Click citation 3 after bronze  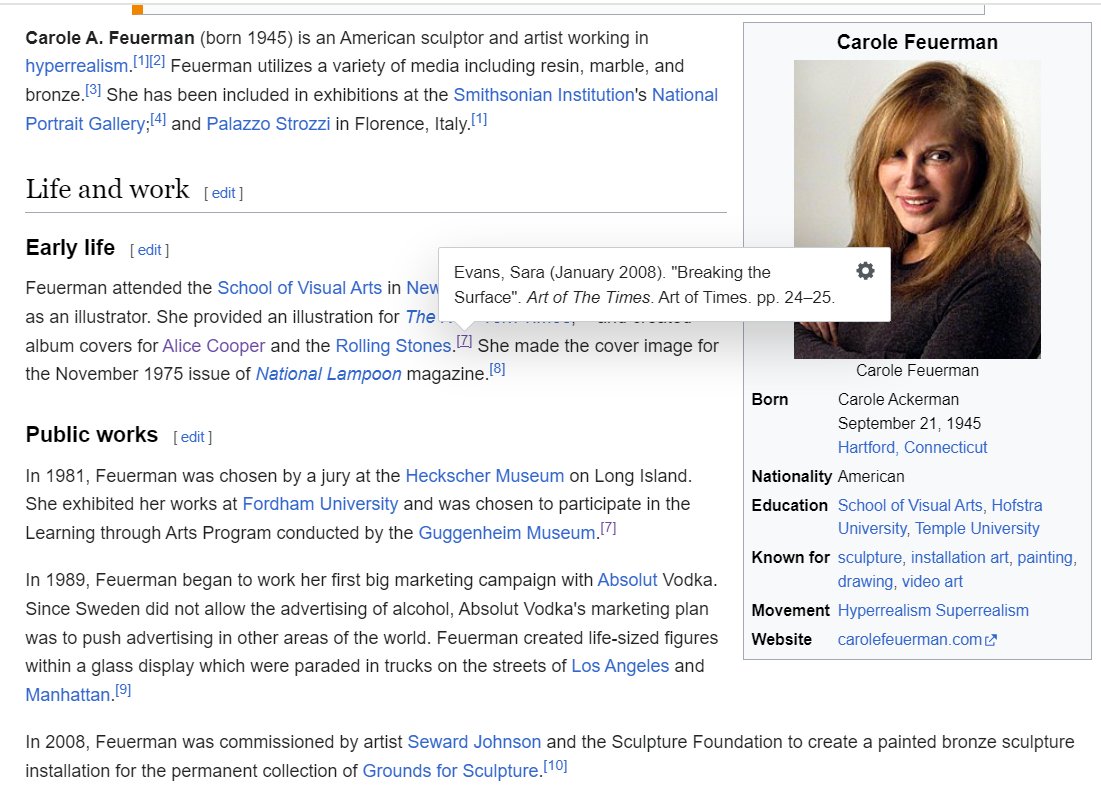(93, 90)
